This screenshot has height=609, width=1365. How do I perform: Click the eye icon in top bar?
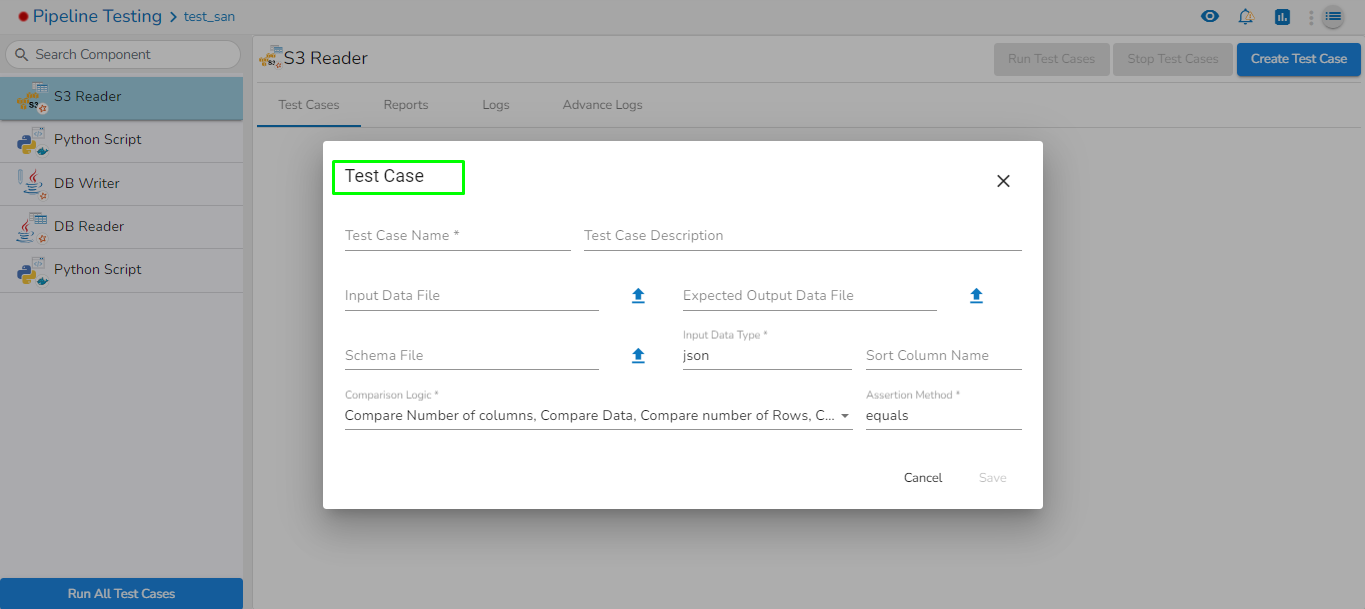(x=1210, y=17)
